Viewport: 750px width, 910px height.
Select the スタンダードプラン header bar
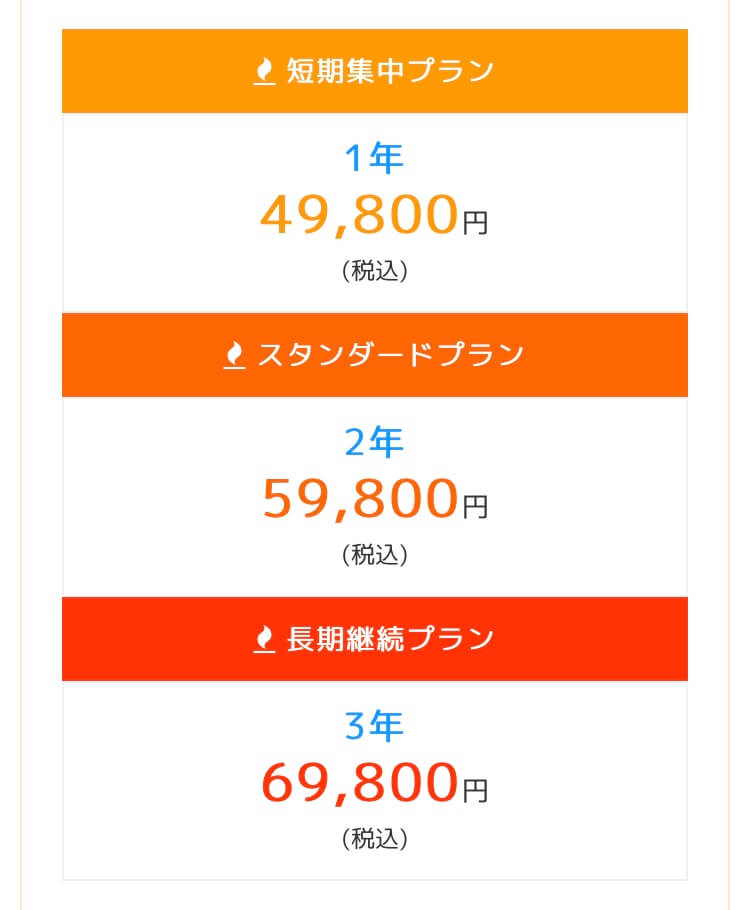(375, 355)
